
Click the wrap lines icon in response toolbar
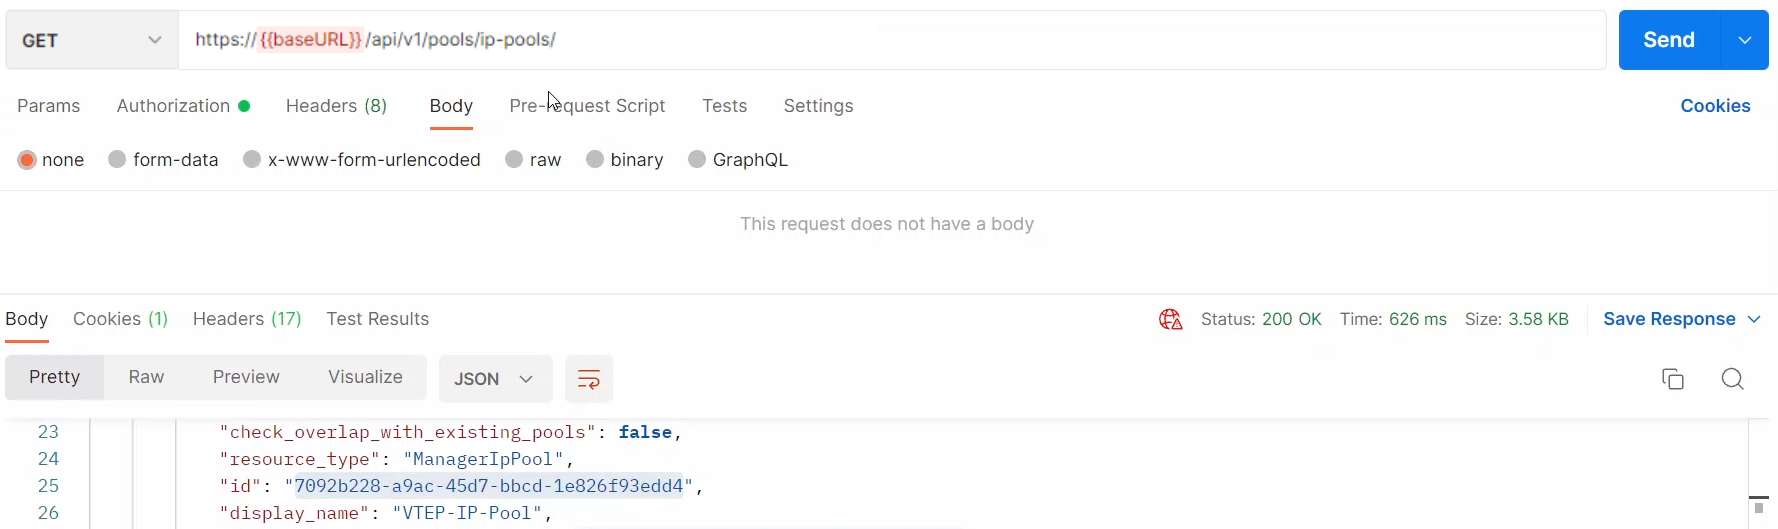[x=589, y=379]
